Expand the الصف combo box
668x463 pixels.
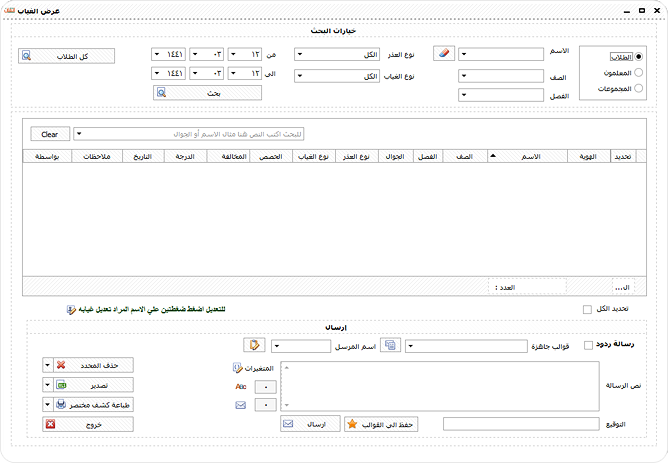(x=501, y=76)
